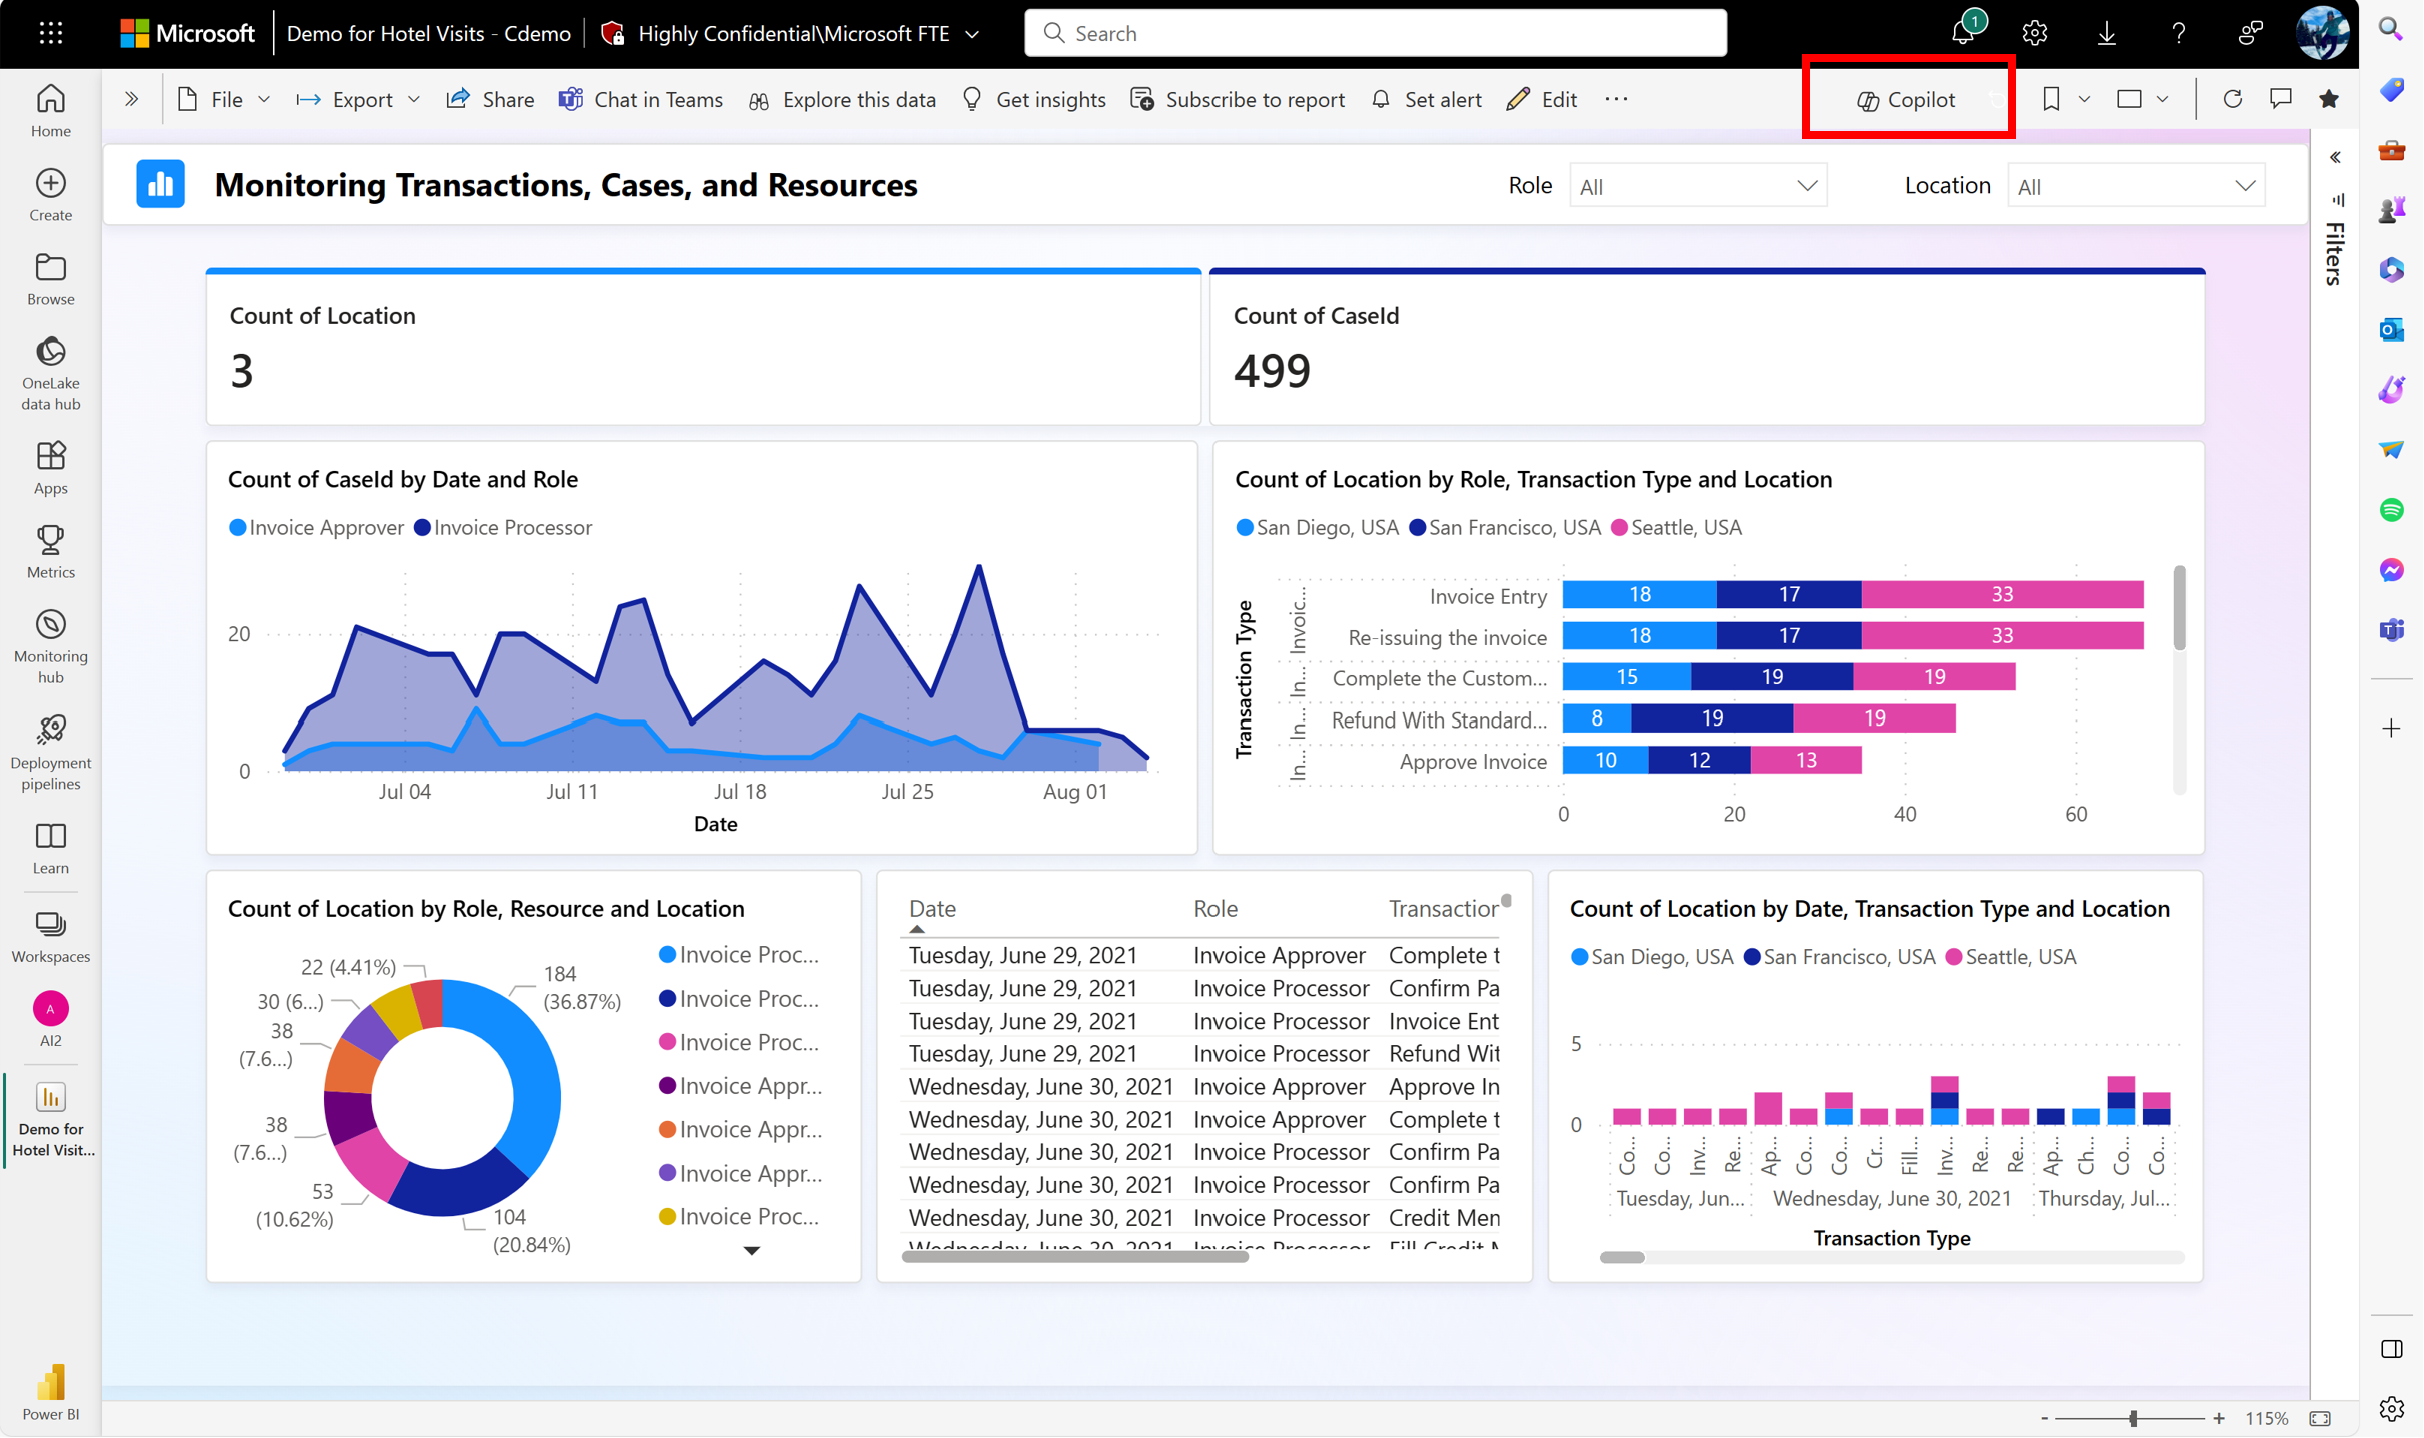Open the more options ellipsis menu
Viewport: 2424px width, 1438px height.
(x=1616, y=99)
